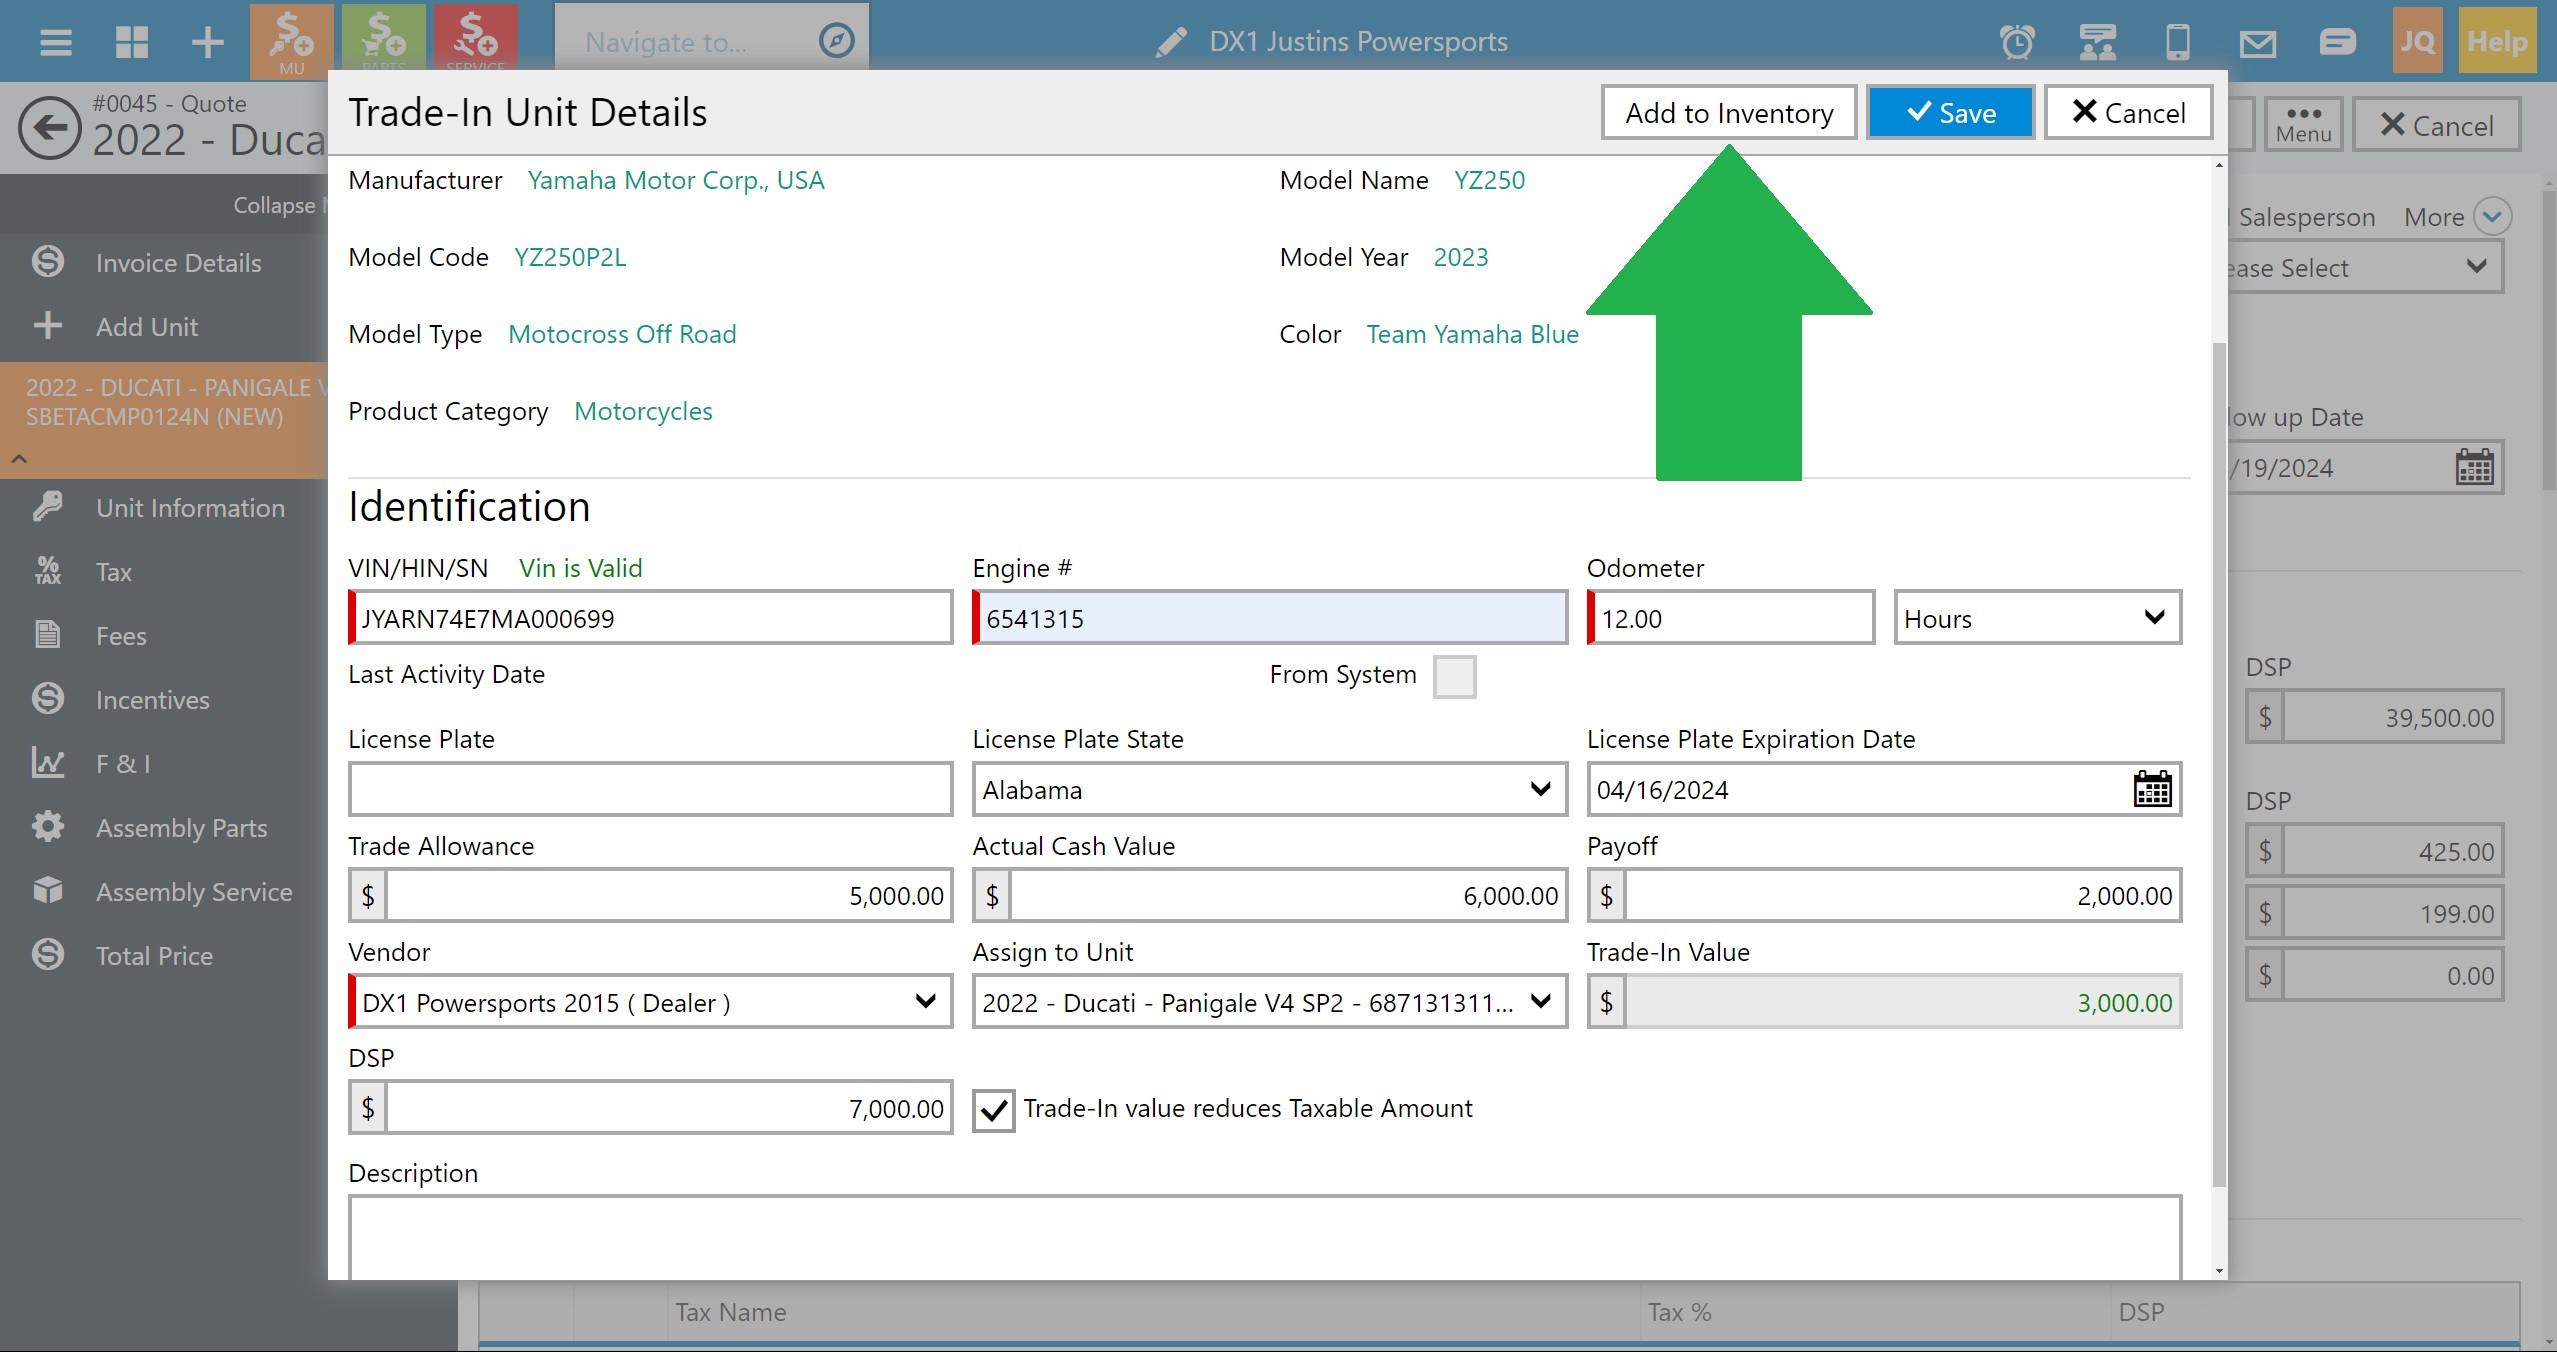Image resolution: width=2557 pixels, height=1352 pixels.
Task: Uncheck Trade-In value reduces Taxable Amount
Action: 993,1110
